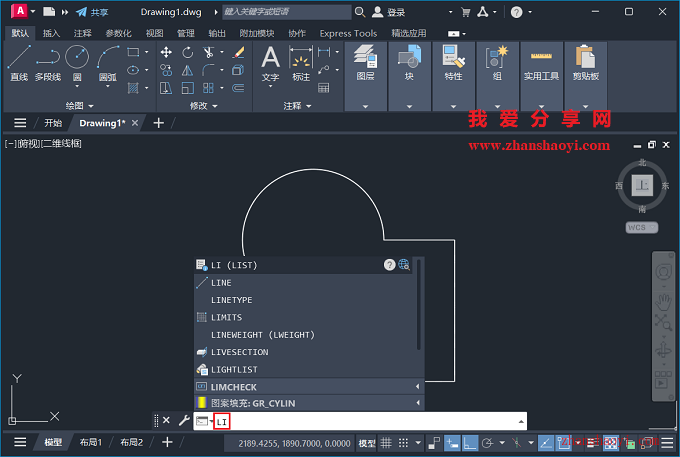Toggle model space (模型) status button
Image resolution: width=680 pixels, height=457 pixels.
tap(367, 443)
